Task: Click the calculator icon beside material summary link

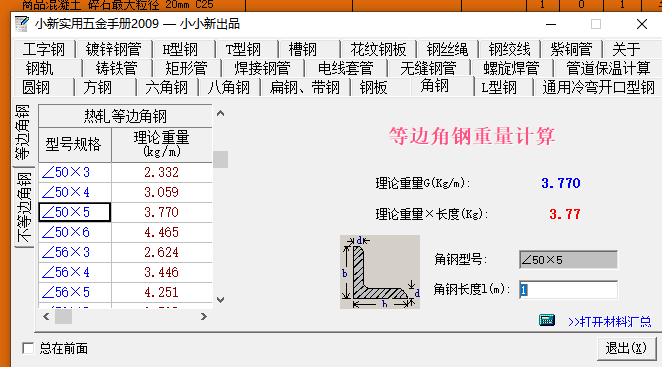Action: (x=547, y=320)
